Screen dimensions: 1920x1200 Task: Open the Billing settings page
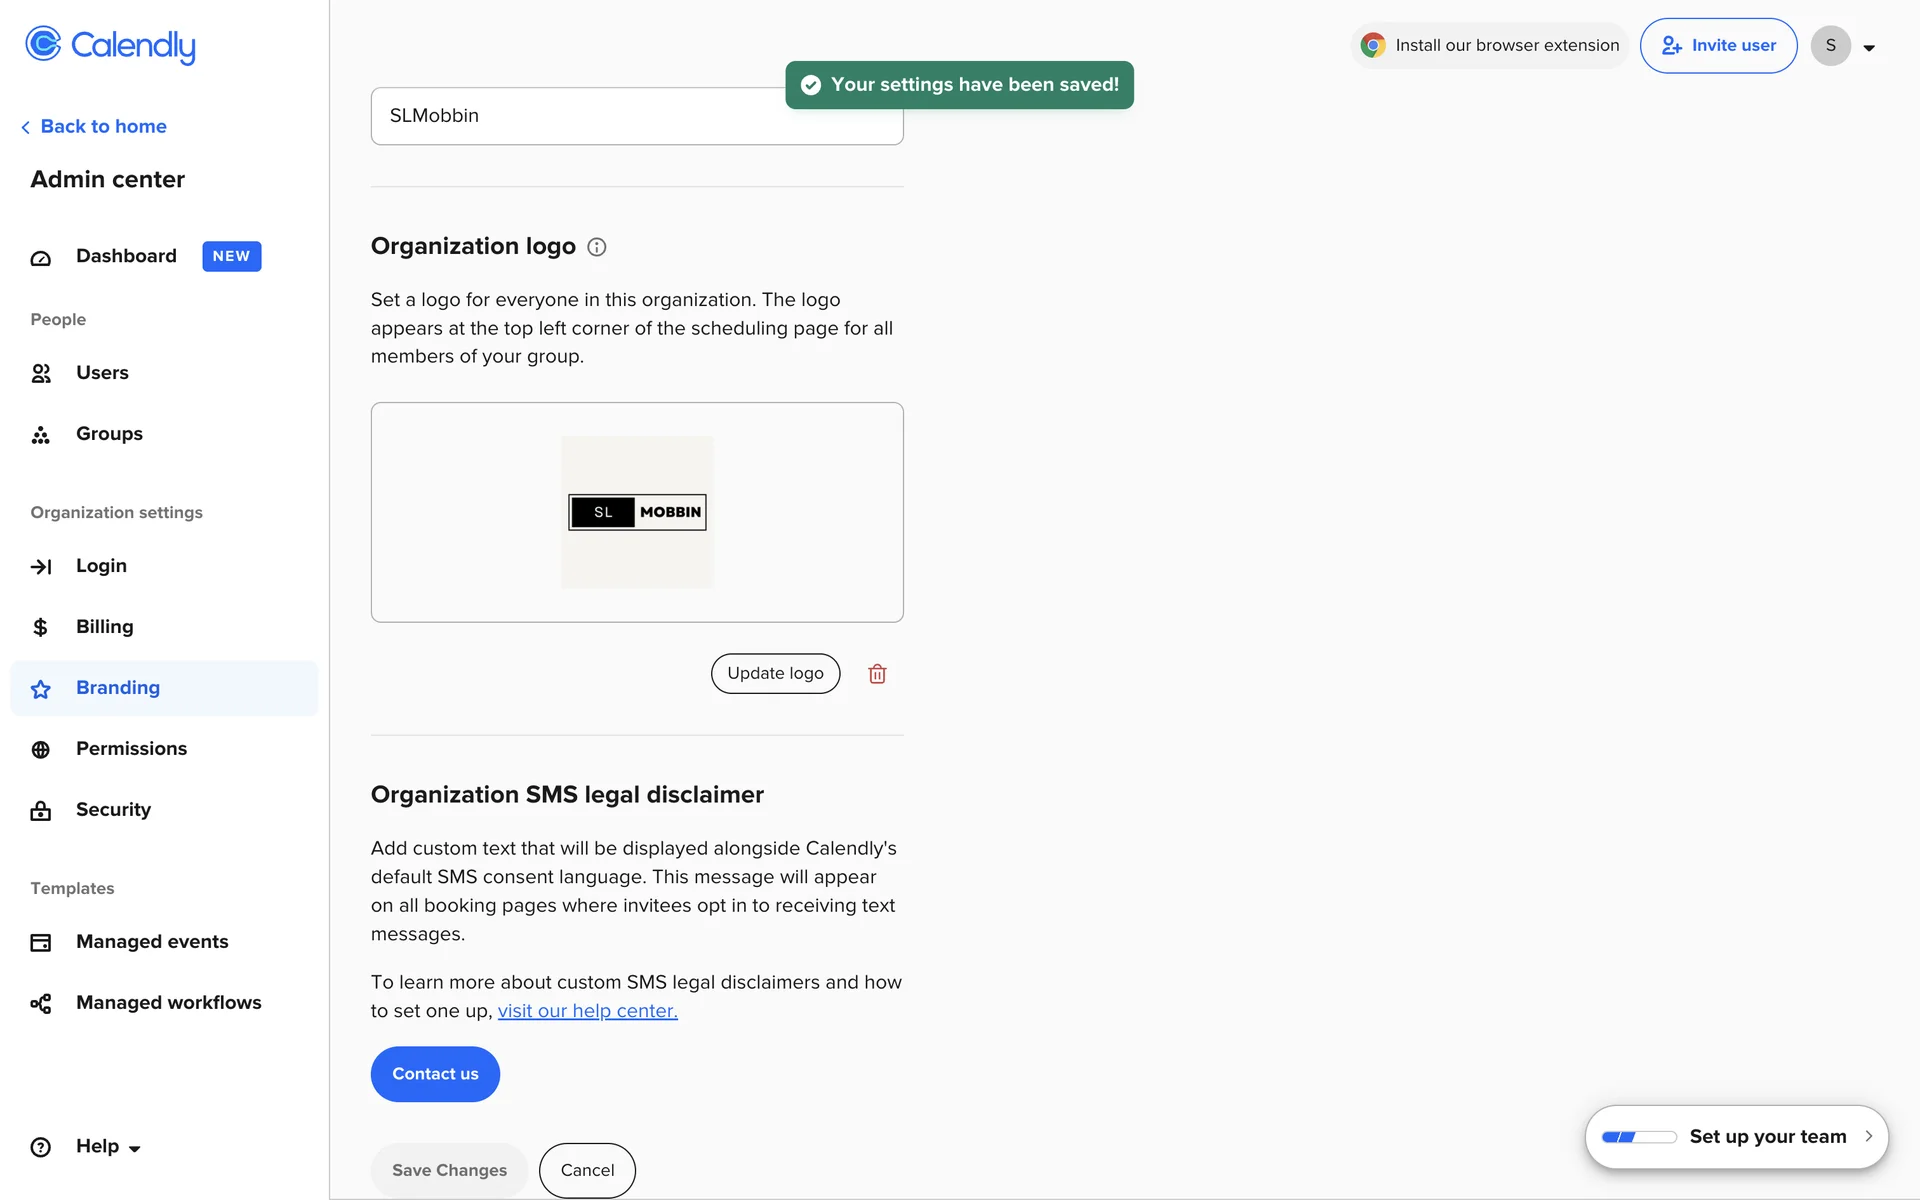104,627
